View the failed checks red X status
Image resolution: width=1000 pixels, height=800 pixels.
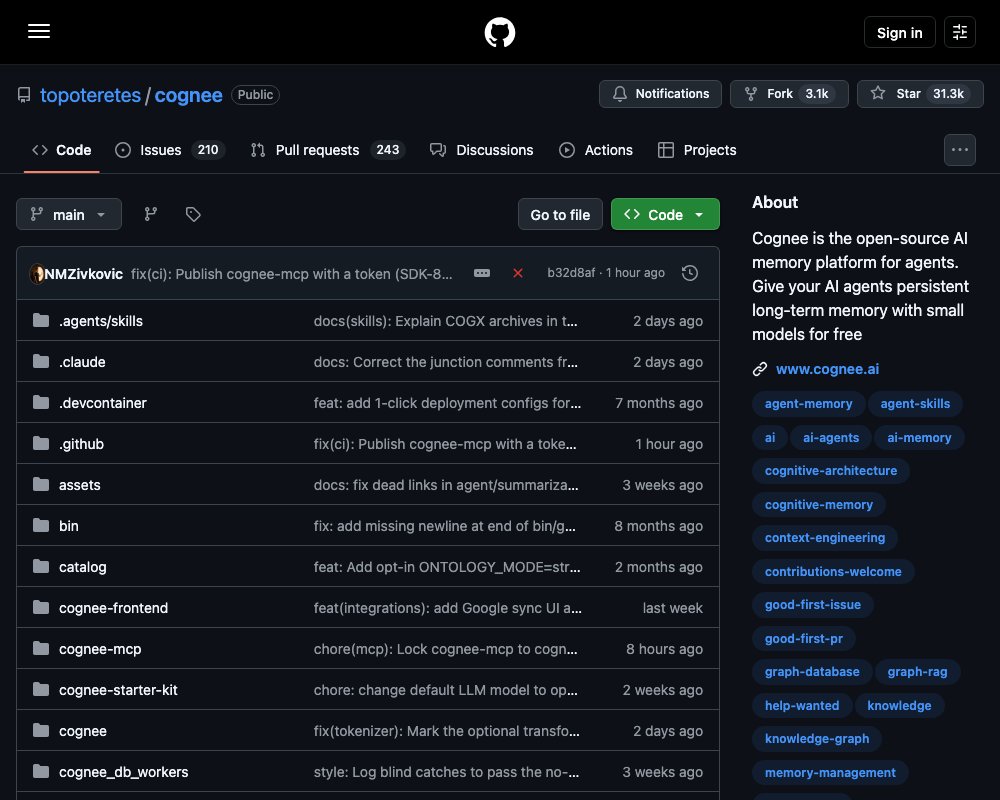(518, 273)
